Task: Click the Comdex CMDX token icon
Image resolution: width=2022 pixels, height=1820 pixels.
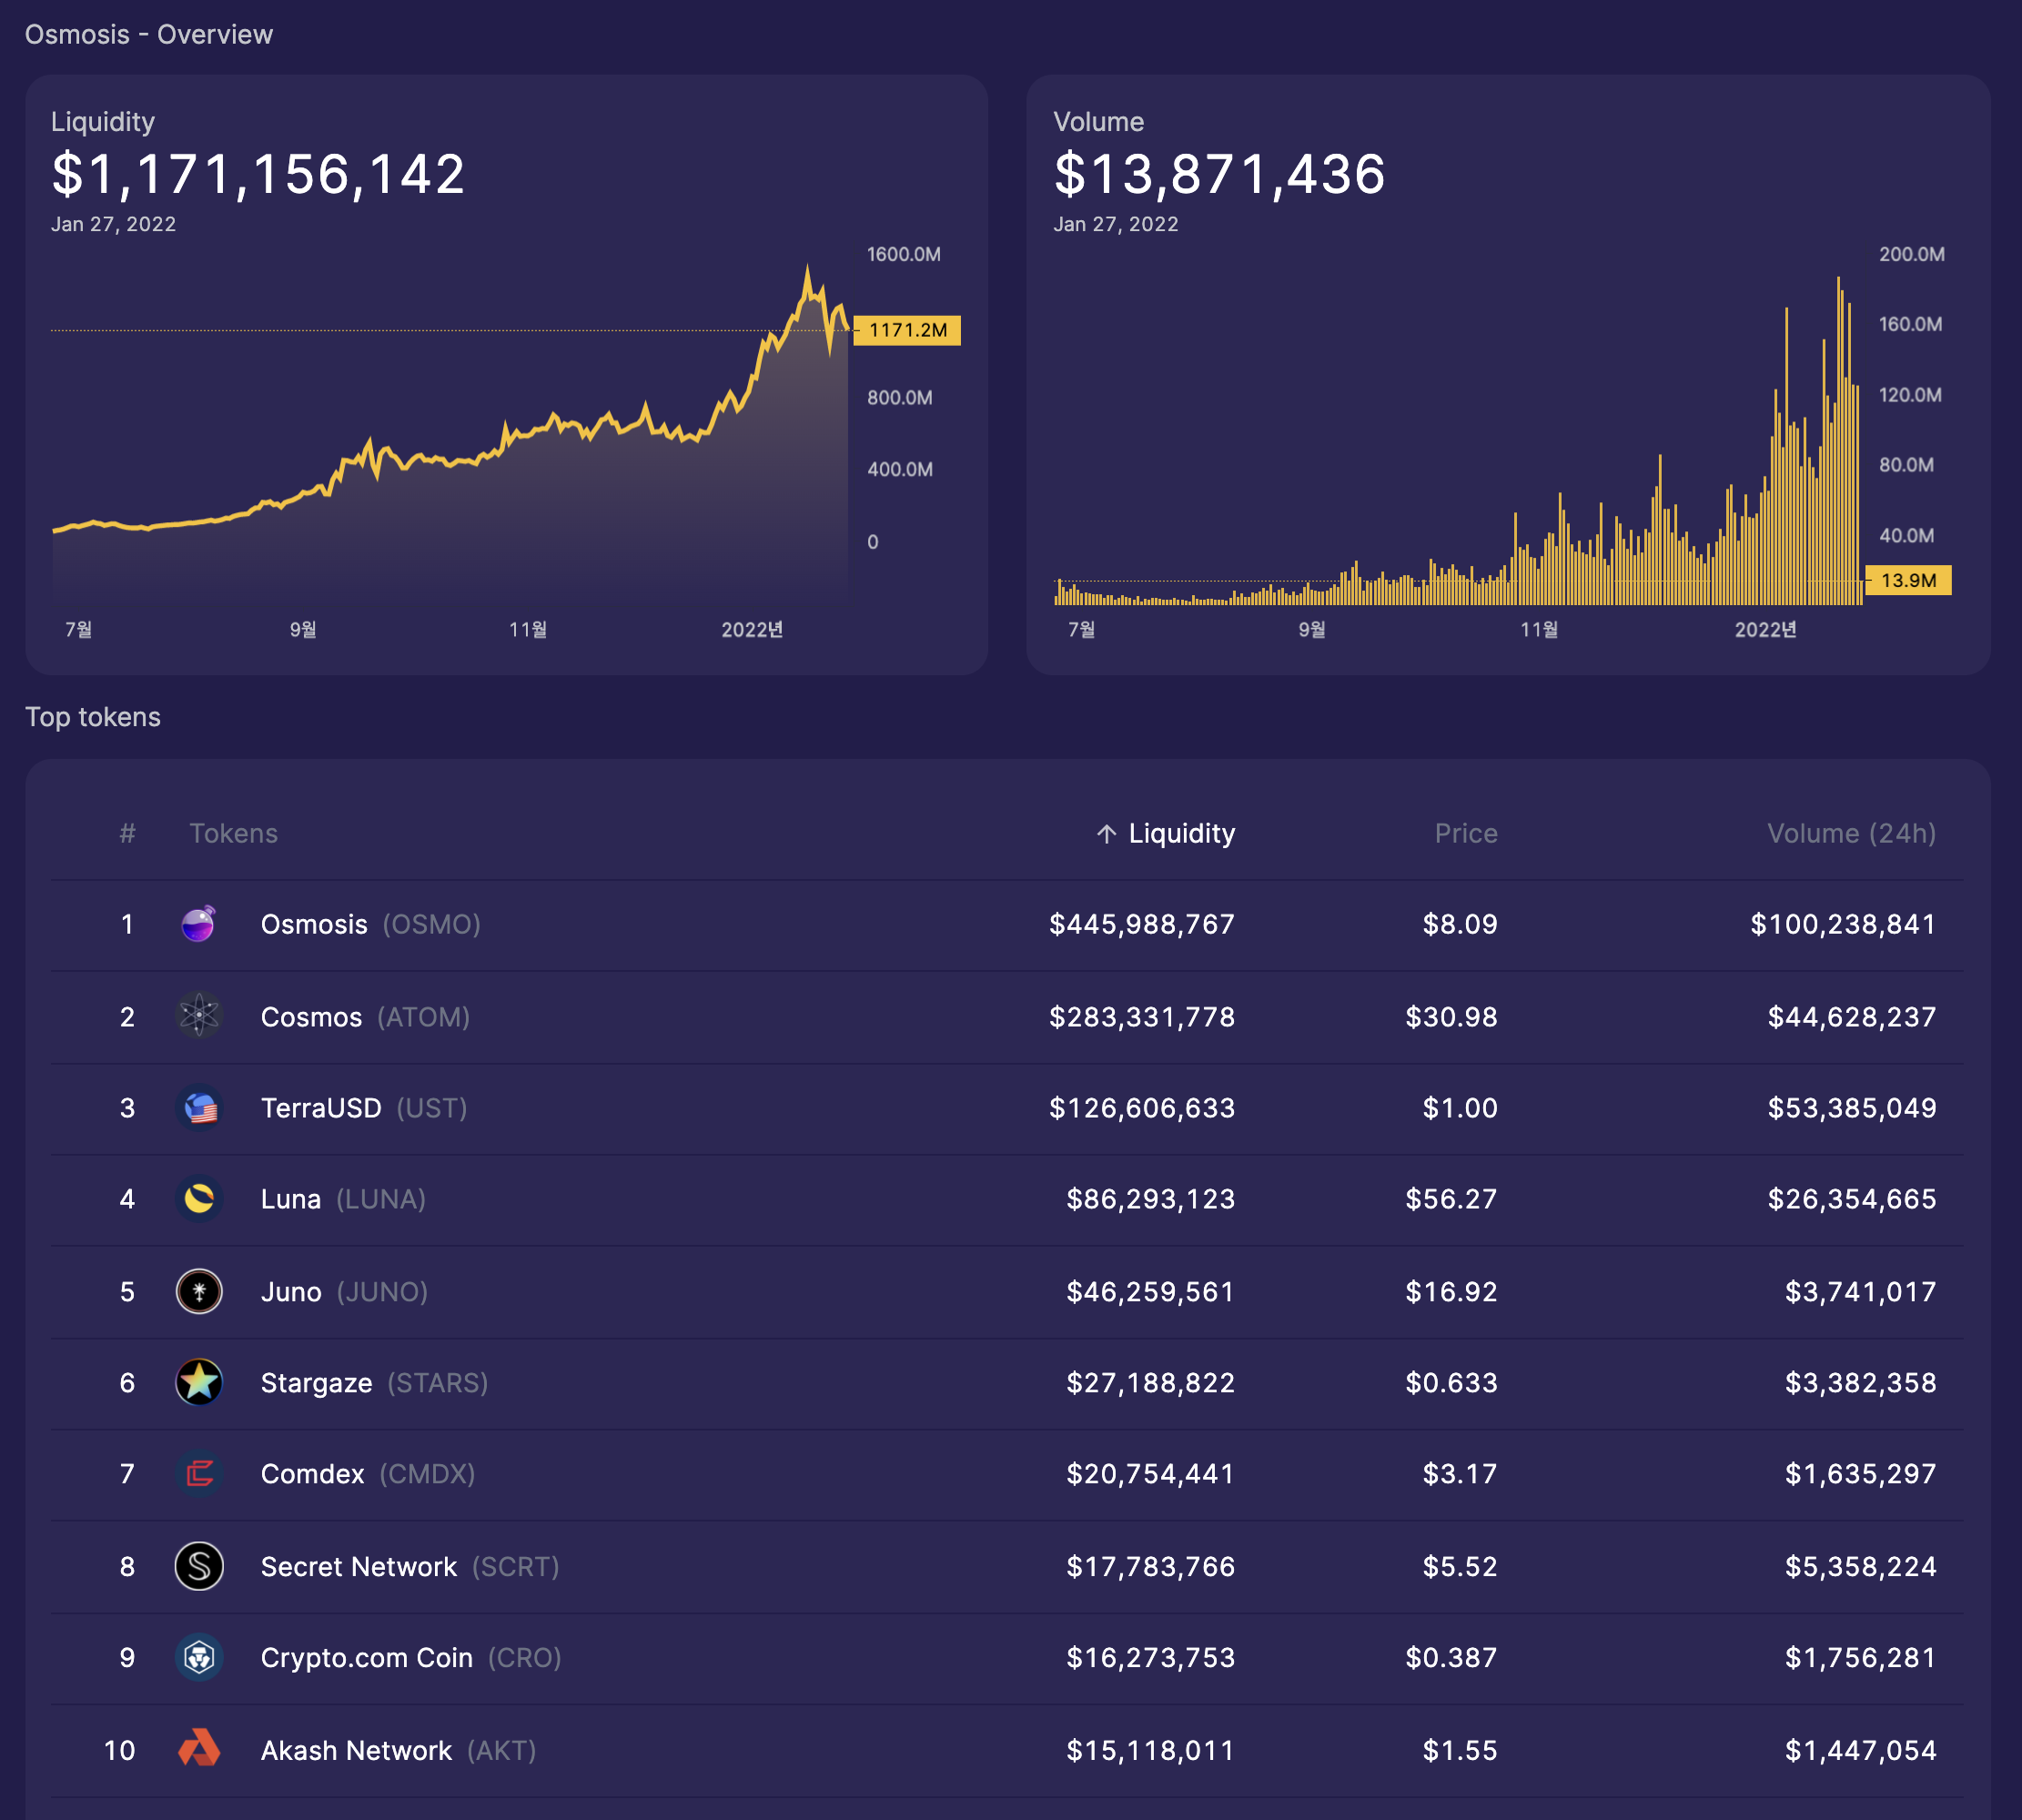Action: 199,1474
